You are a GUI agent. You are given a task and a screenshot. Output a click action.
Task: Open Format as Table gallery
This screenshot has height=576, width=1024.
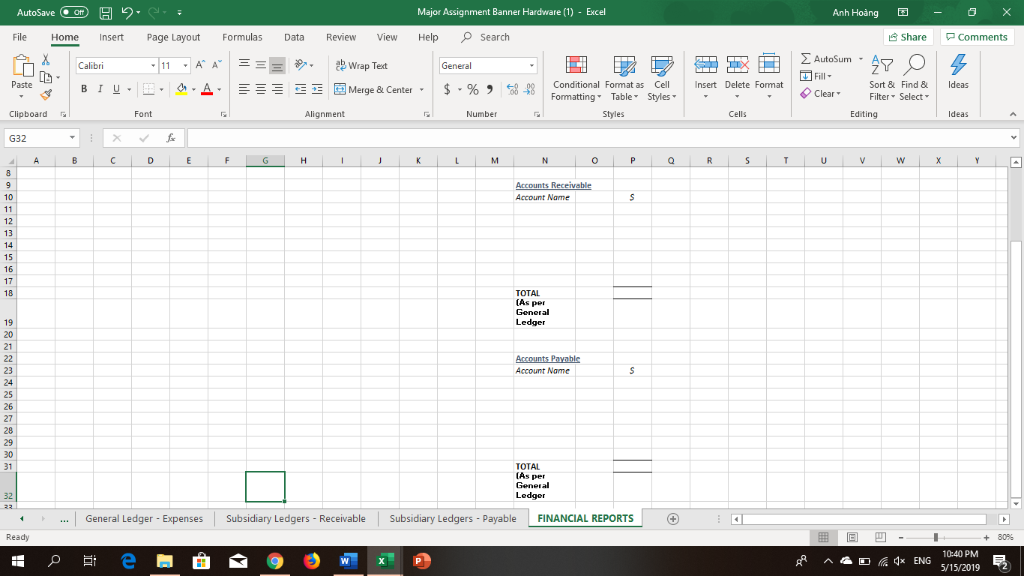click(x=624, y=78)
